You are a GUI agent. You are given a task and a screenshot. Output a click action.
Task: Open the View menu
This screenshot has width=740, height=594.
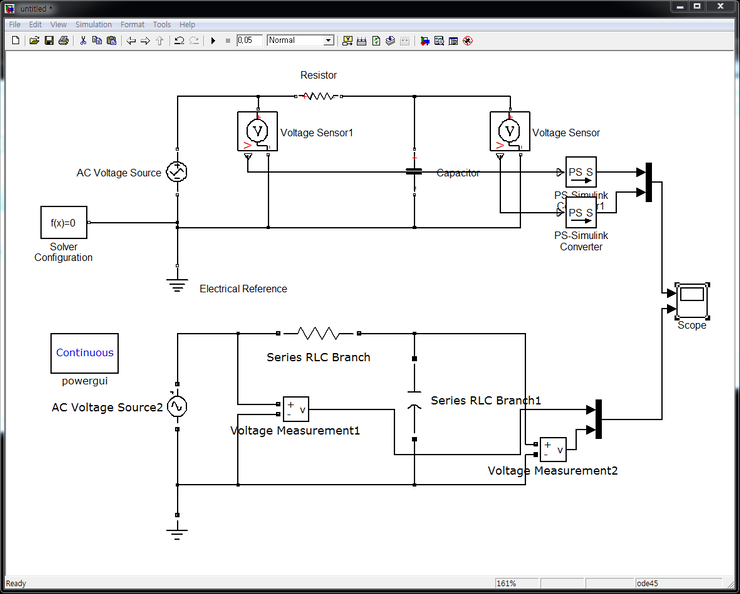59,25
